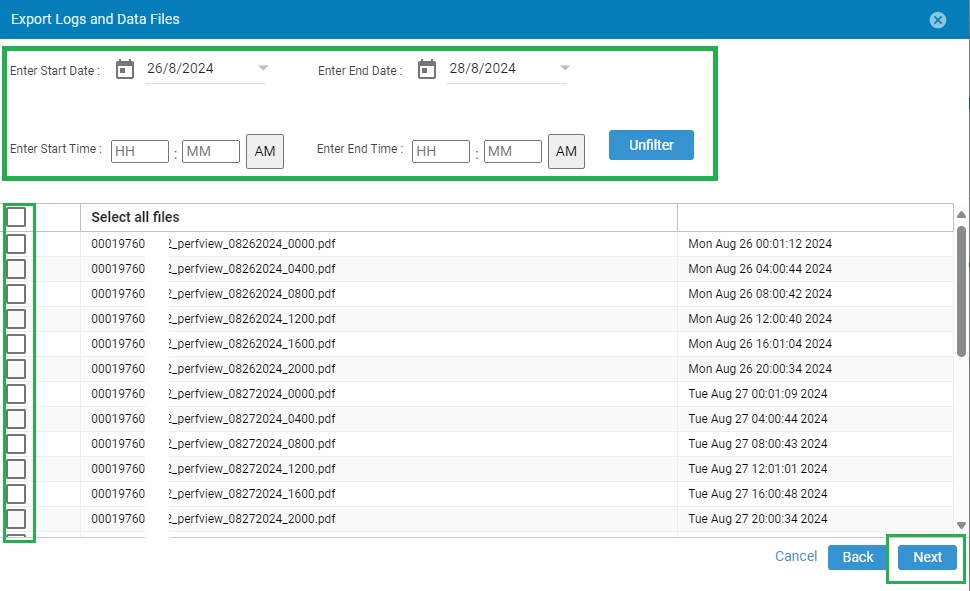Click the Cancel link

pos(795,556)
